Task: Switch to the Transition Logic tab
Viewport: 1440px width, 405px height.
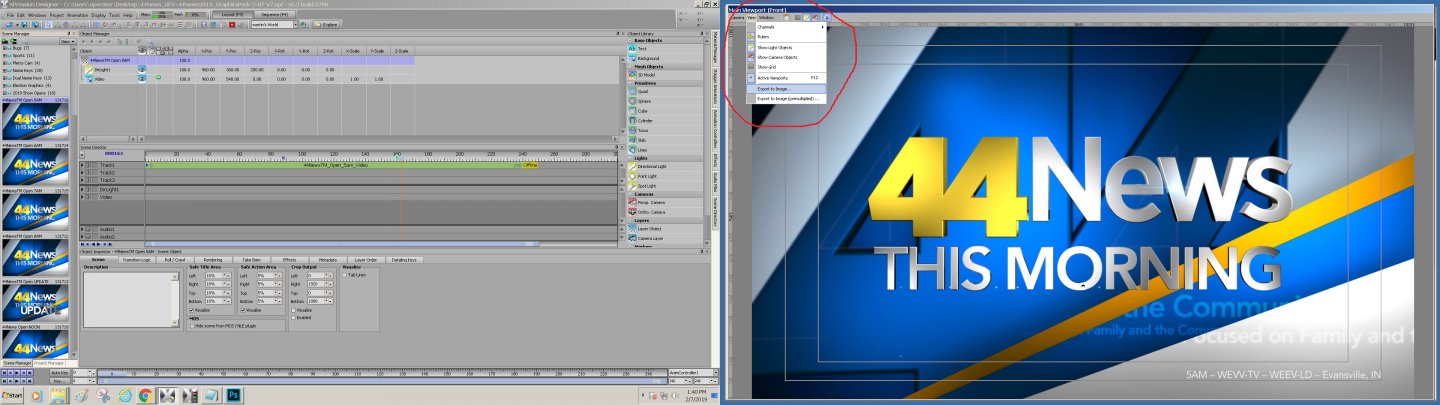Action: tap(136, 259)
